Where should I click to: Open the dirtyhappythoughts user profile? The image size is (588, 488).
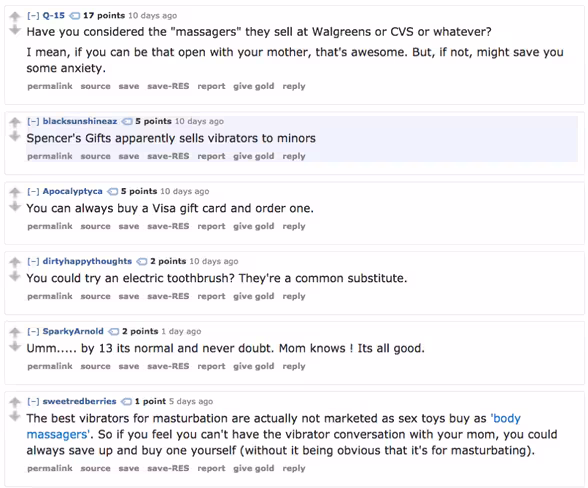click(x=87, y=261)
